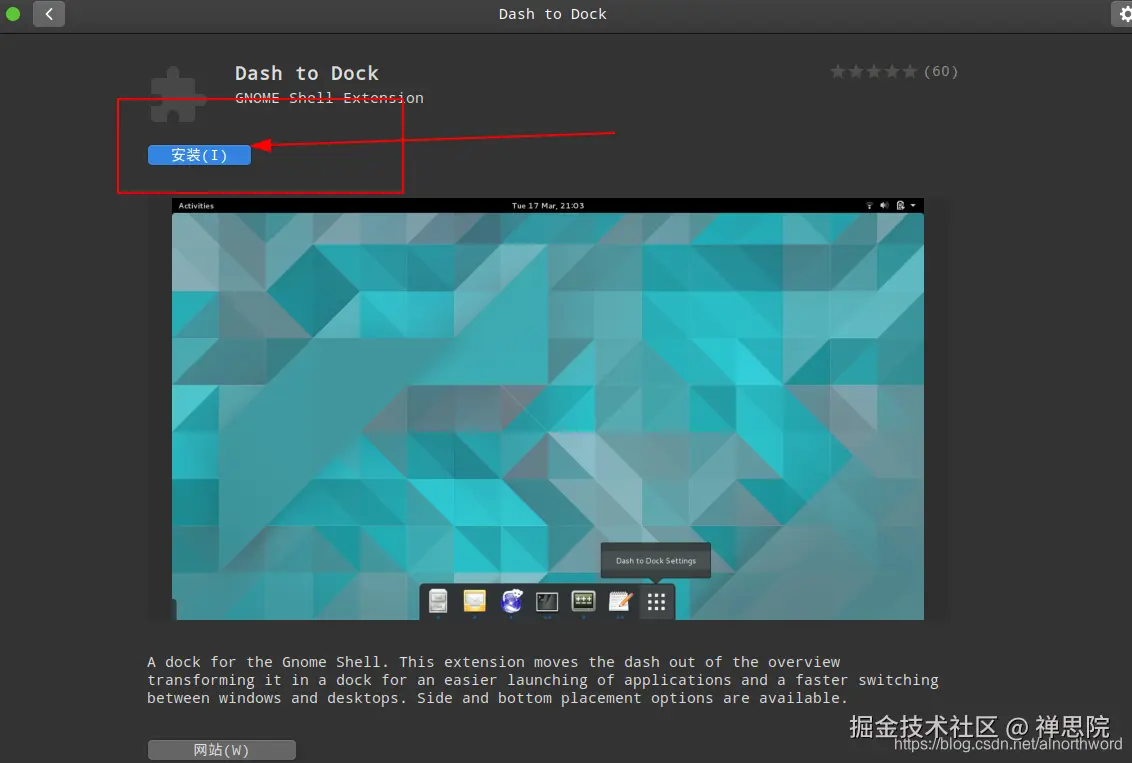The height and width of the screenshot is (763, 1132).
Task: Open the Dash to Dock preview screenshot
Action: click(x=548, y=409)
